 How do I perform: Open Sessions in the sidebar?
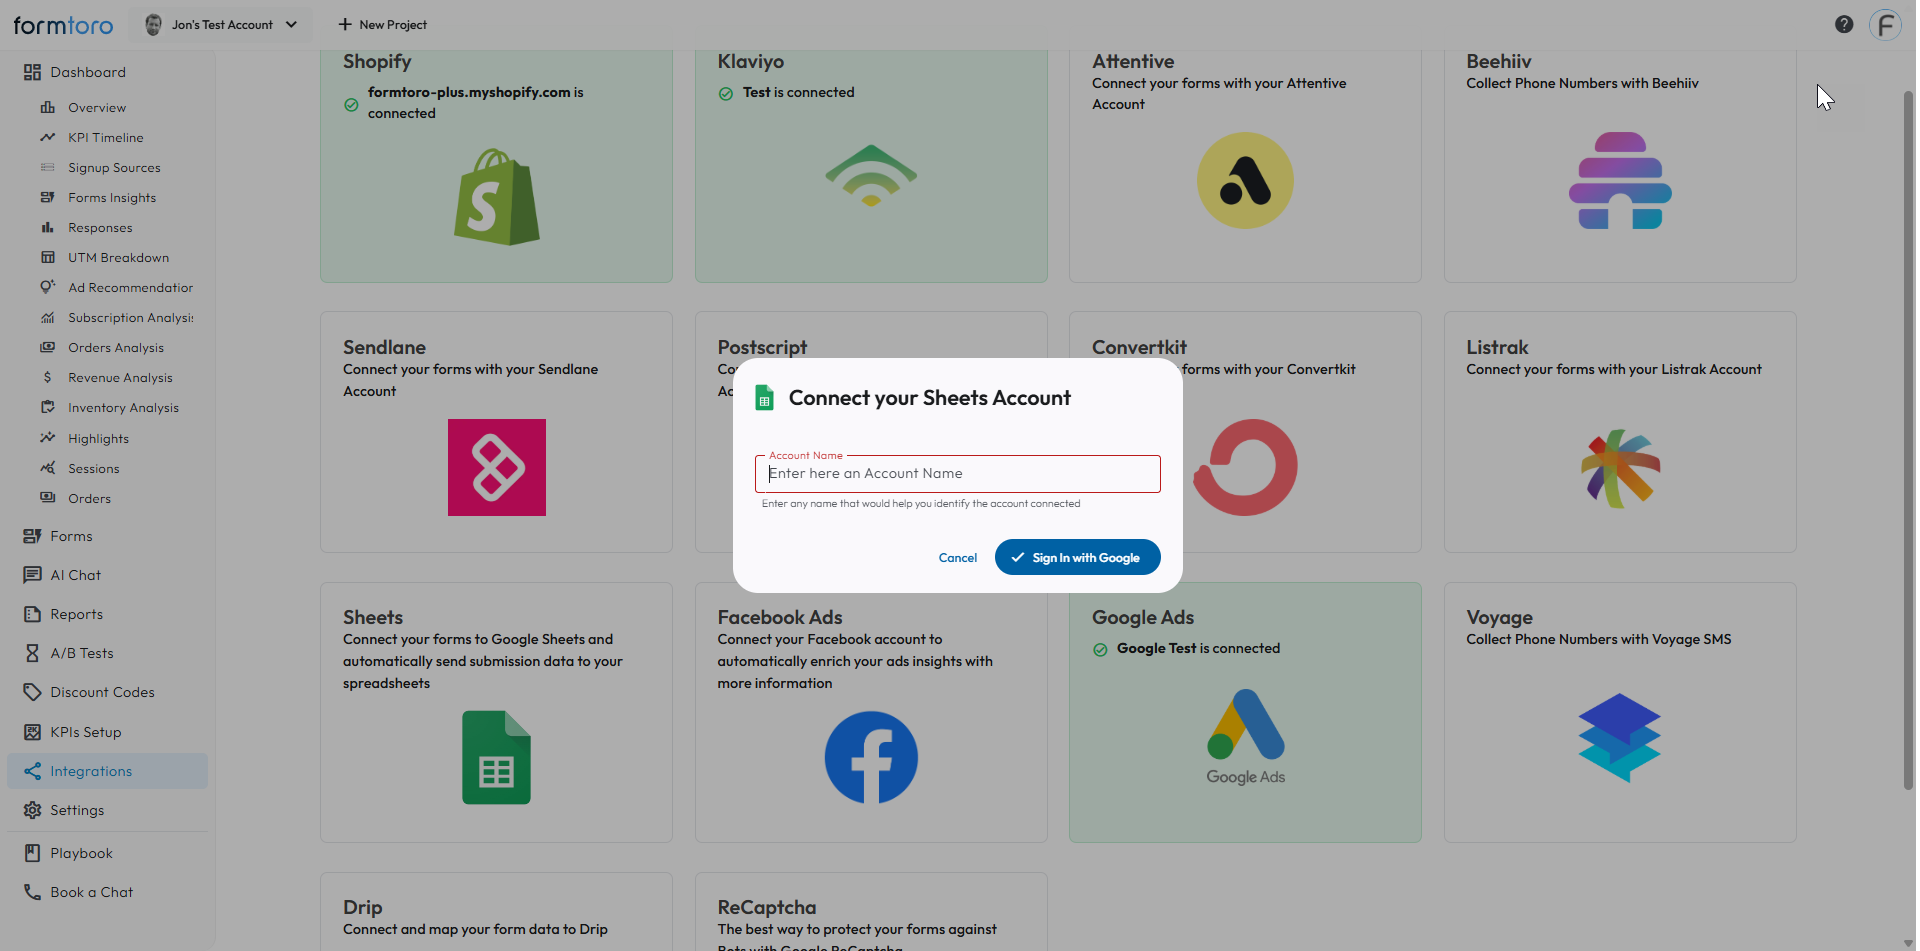pos(94,469)
